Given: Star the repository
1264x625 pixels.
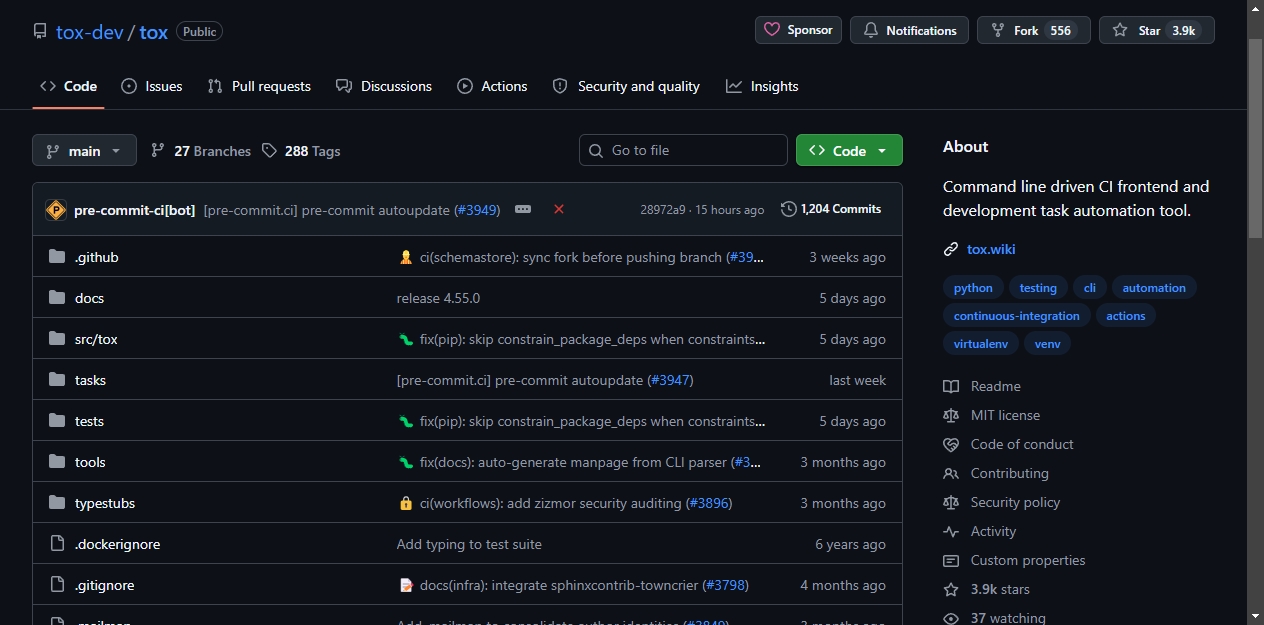Looking at the screenshot, I should pyautogui.click(x=1156, y=30).
